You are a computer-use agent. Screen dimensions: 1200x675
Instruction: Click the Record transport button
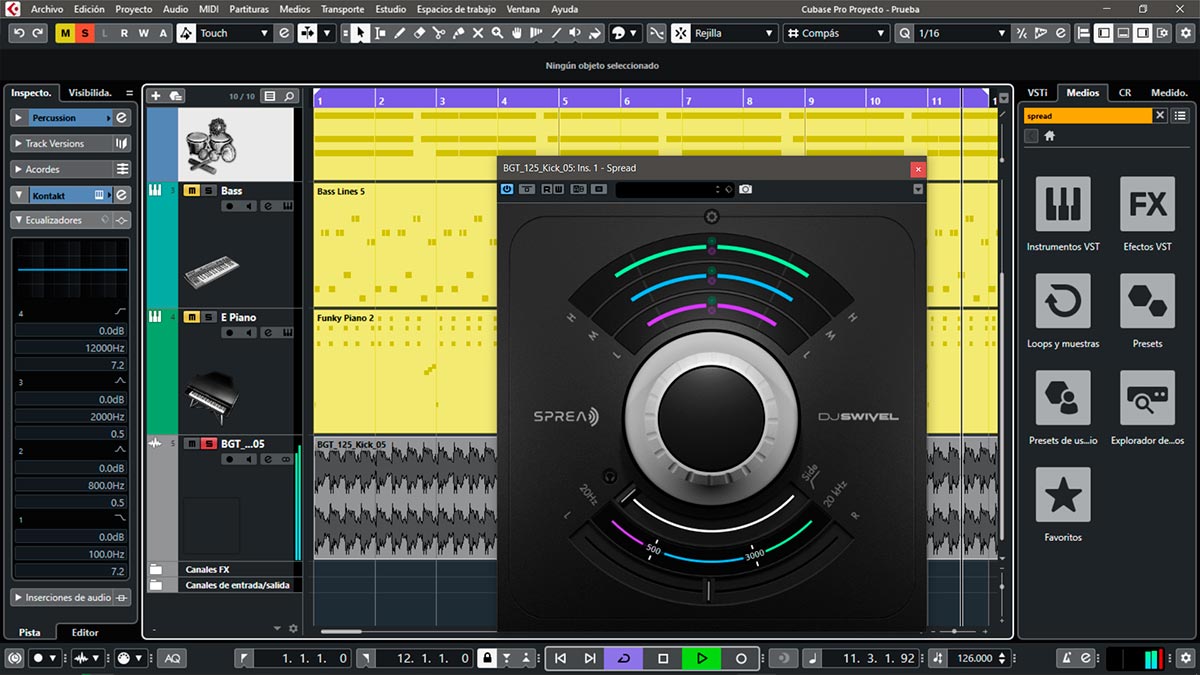coord(741,658)
